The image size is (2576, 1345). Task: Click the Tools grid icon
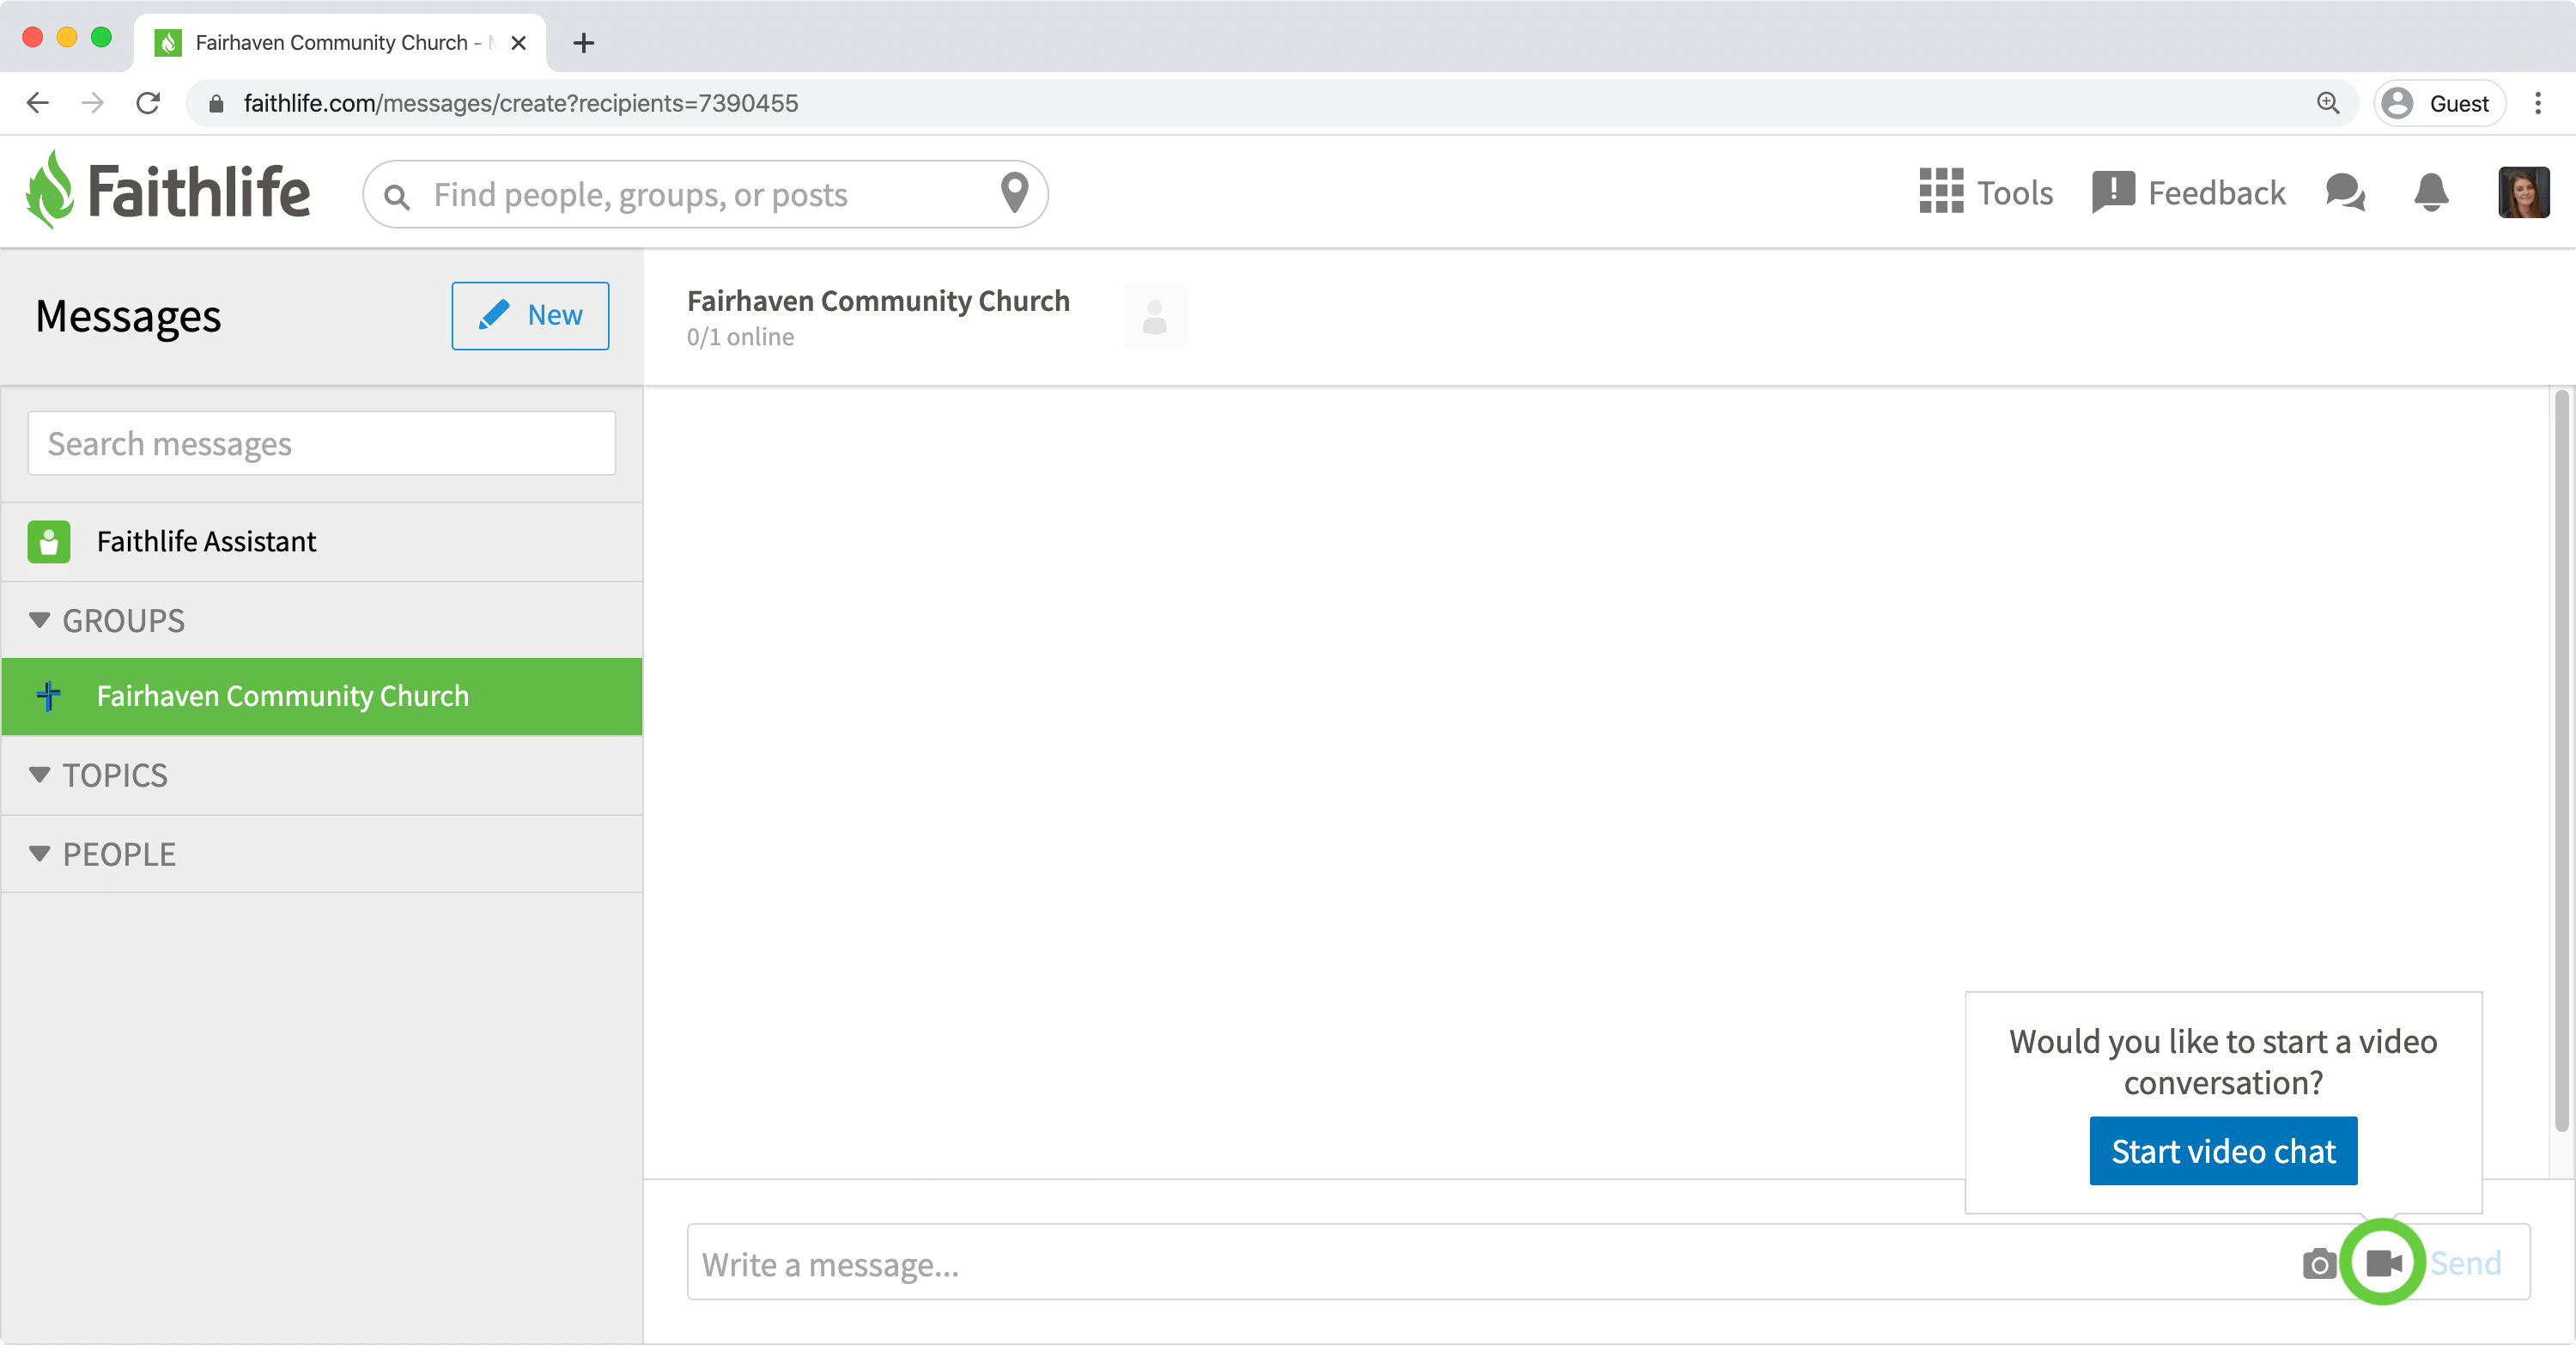coord(1939,192)
